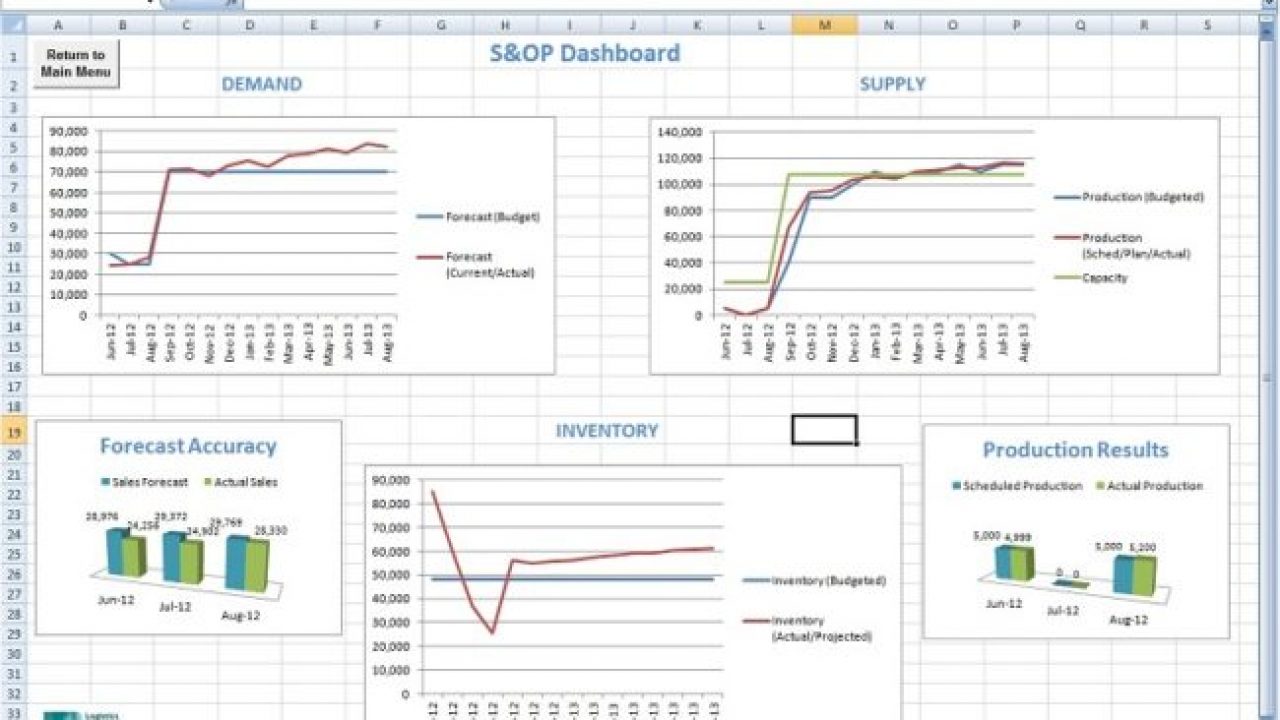Click the 24,902 data label
The height and width of the screenshot is (720, 1280).
tap(202, 530)
